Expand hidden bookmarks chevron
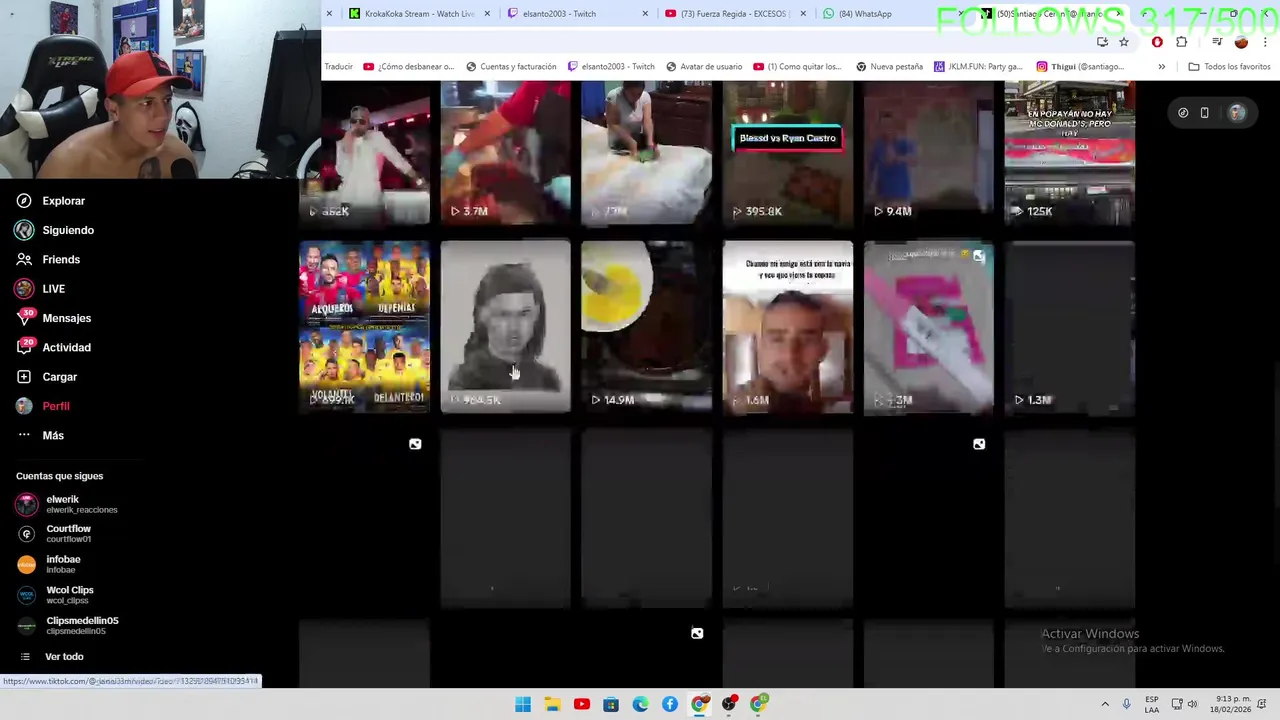 tap(1161, 67)
